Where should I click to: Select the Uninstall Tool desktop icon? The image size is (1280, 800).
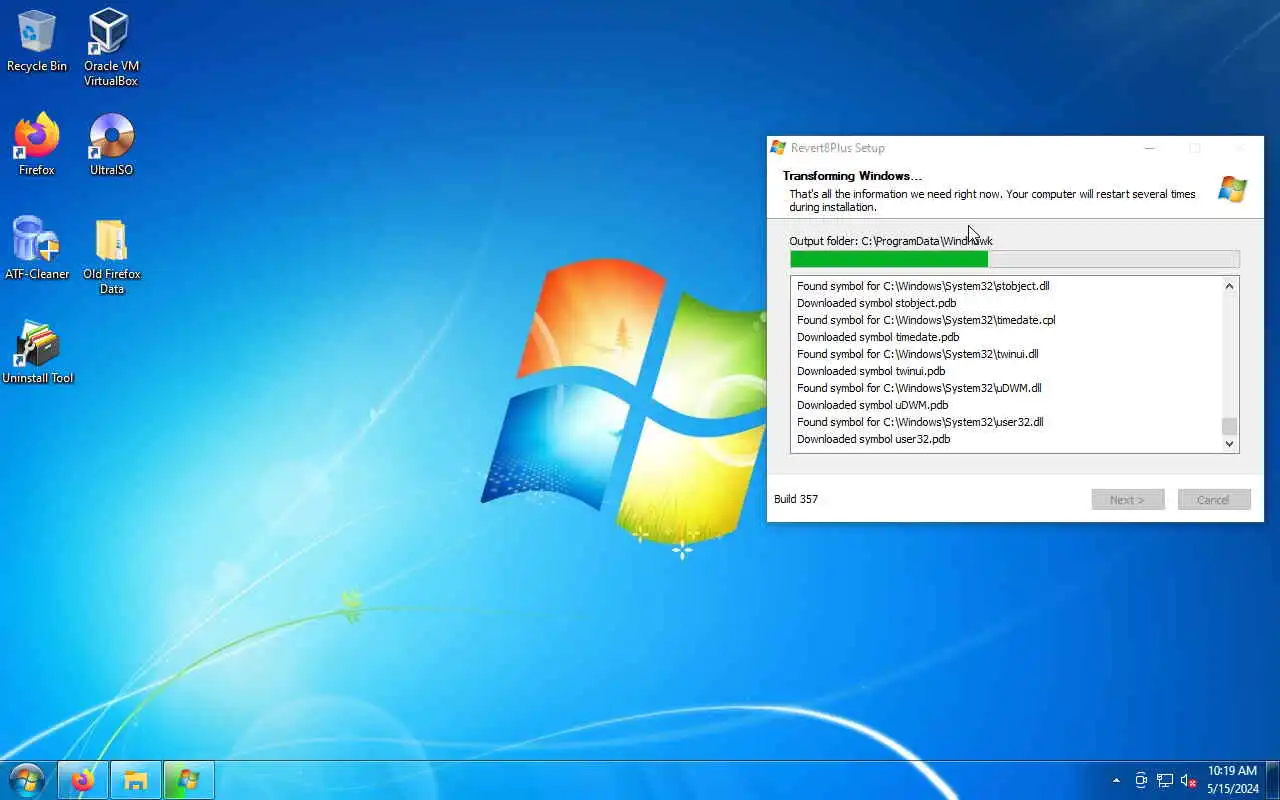pos(37,353)
